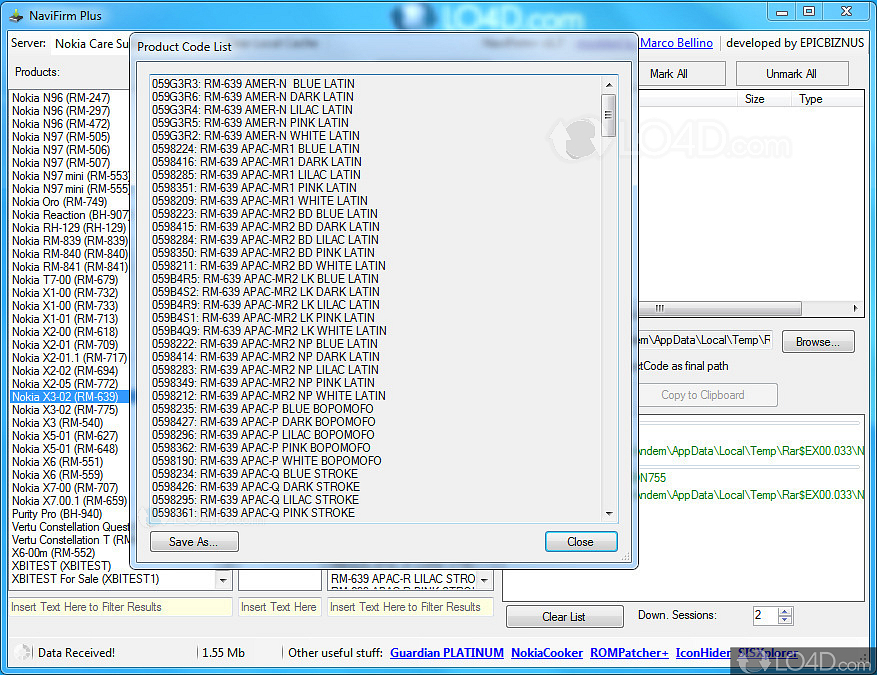Select code 0598209 APAC-MR1 WHITE LATIN

click(260, 201)
